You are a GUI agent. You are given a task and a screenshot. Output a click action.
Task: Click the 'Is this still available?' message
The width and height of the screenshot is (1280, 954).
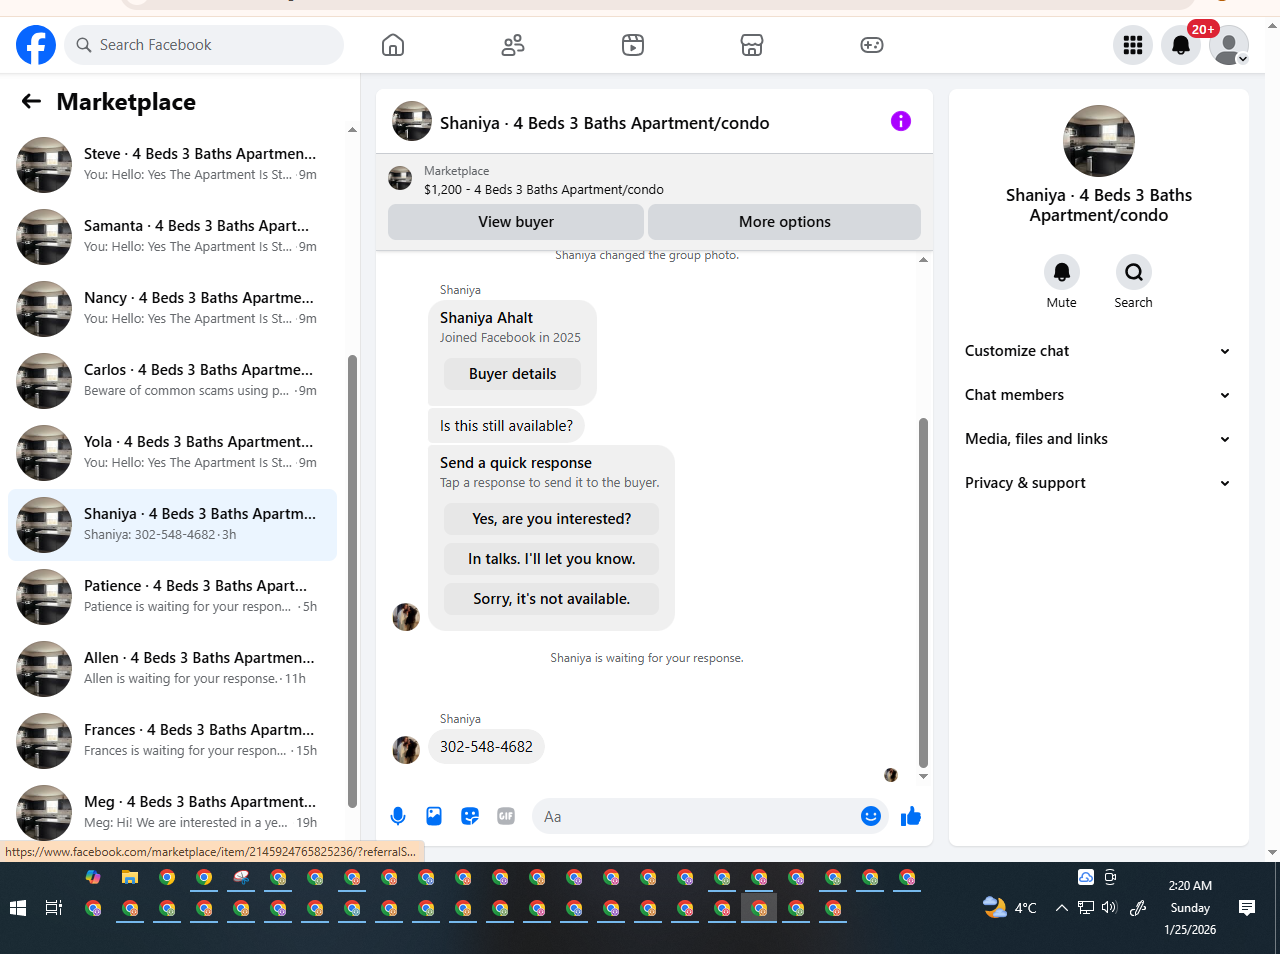[506, 426]
